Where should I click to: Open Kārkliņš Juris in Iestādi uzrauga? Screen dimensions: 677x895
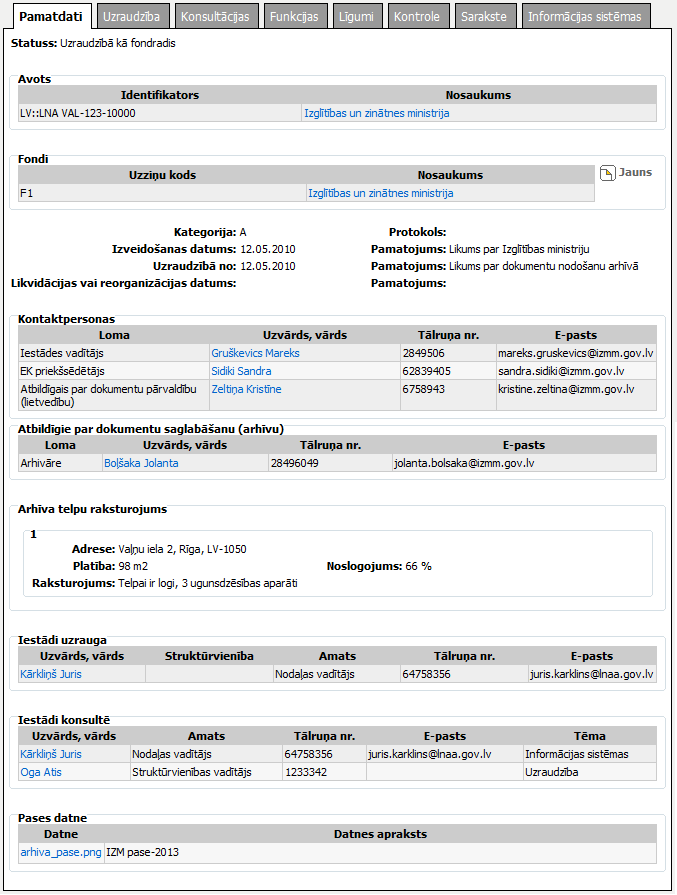pos(51,674)
